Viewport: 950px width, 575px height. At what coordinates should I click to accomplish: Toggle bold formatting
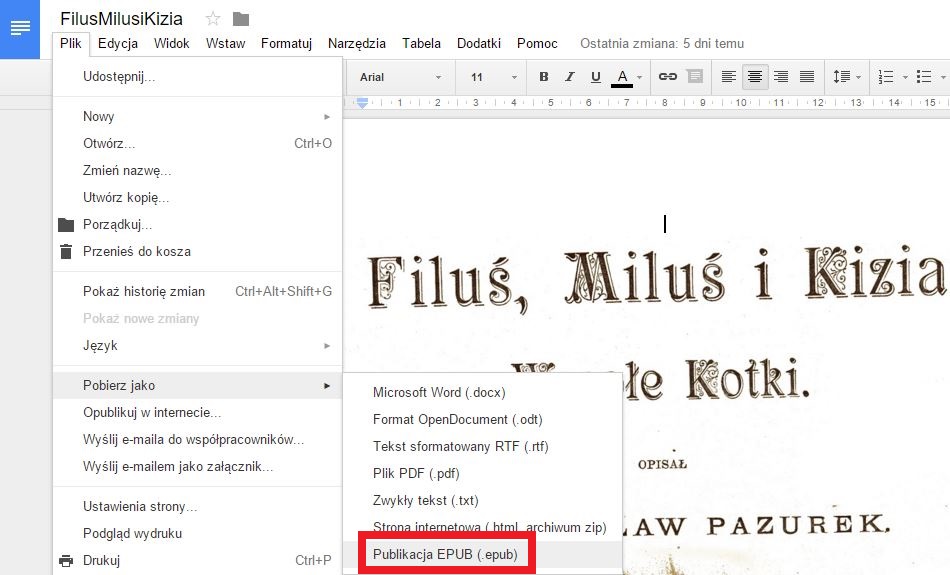point(543,77)
